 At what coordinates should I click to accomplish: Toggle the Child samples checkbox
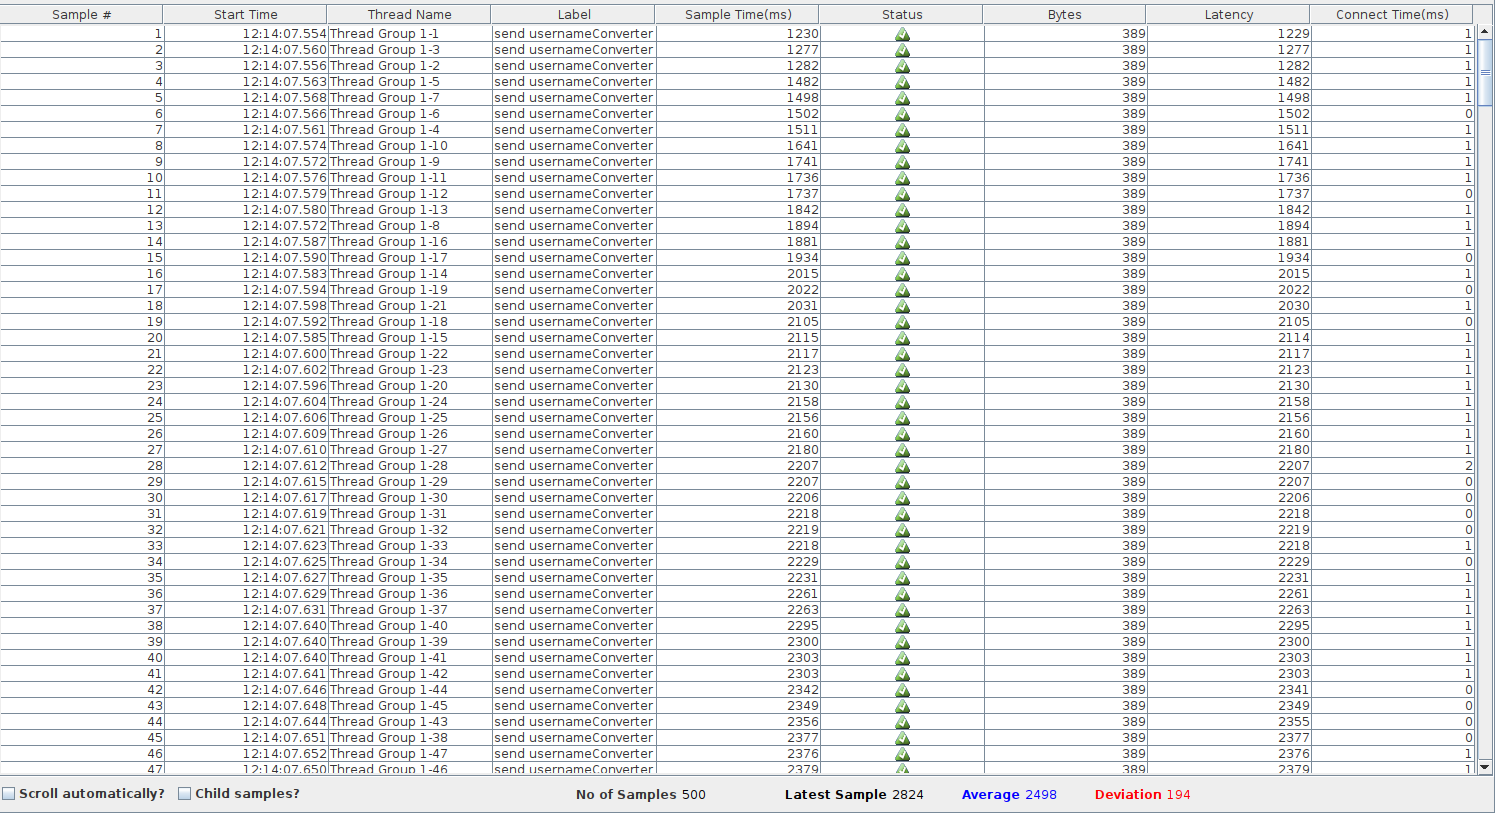pyautogui.click(x=185, y=794)
